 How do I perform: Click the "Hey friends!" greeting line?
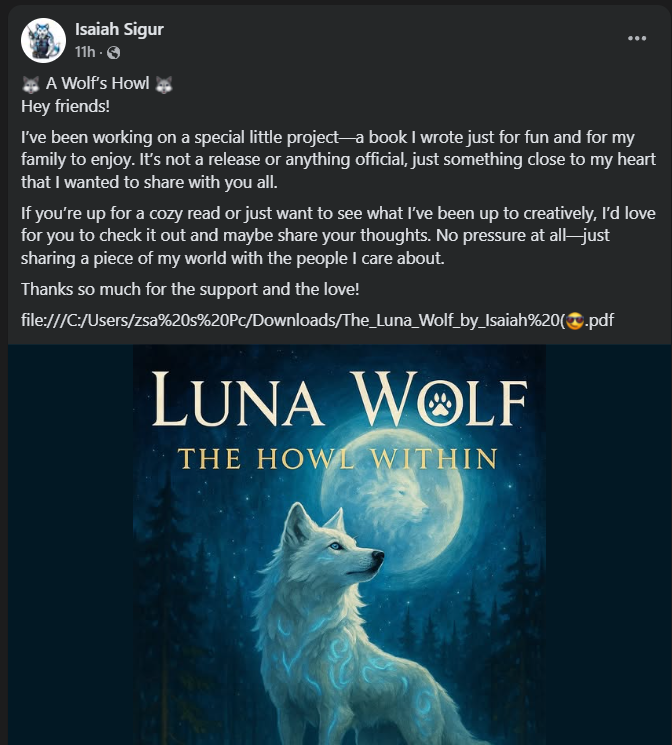[66, 106]
